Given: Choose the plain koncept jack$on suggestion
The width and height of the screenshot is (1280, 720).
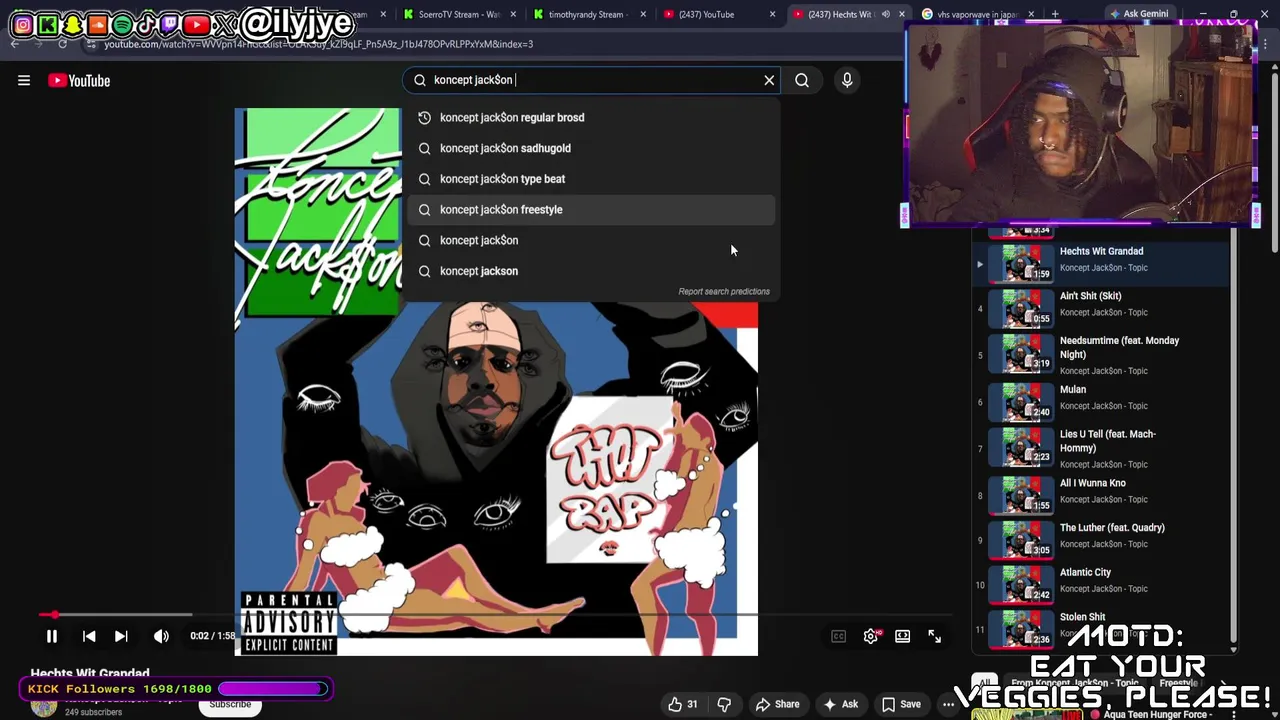Looking at the screenshot, I should point(590,240).
